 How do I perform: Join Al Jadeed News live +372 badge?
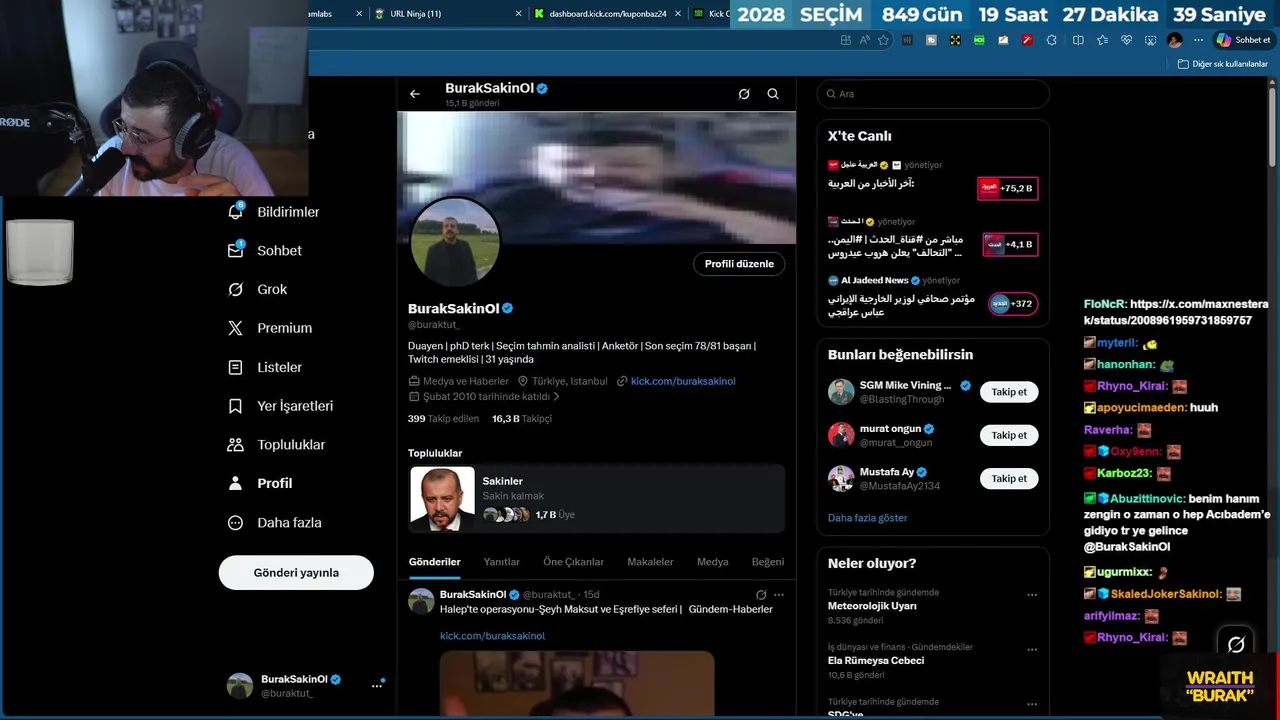[x=1013, y=304]
